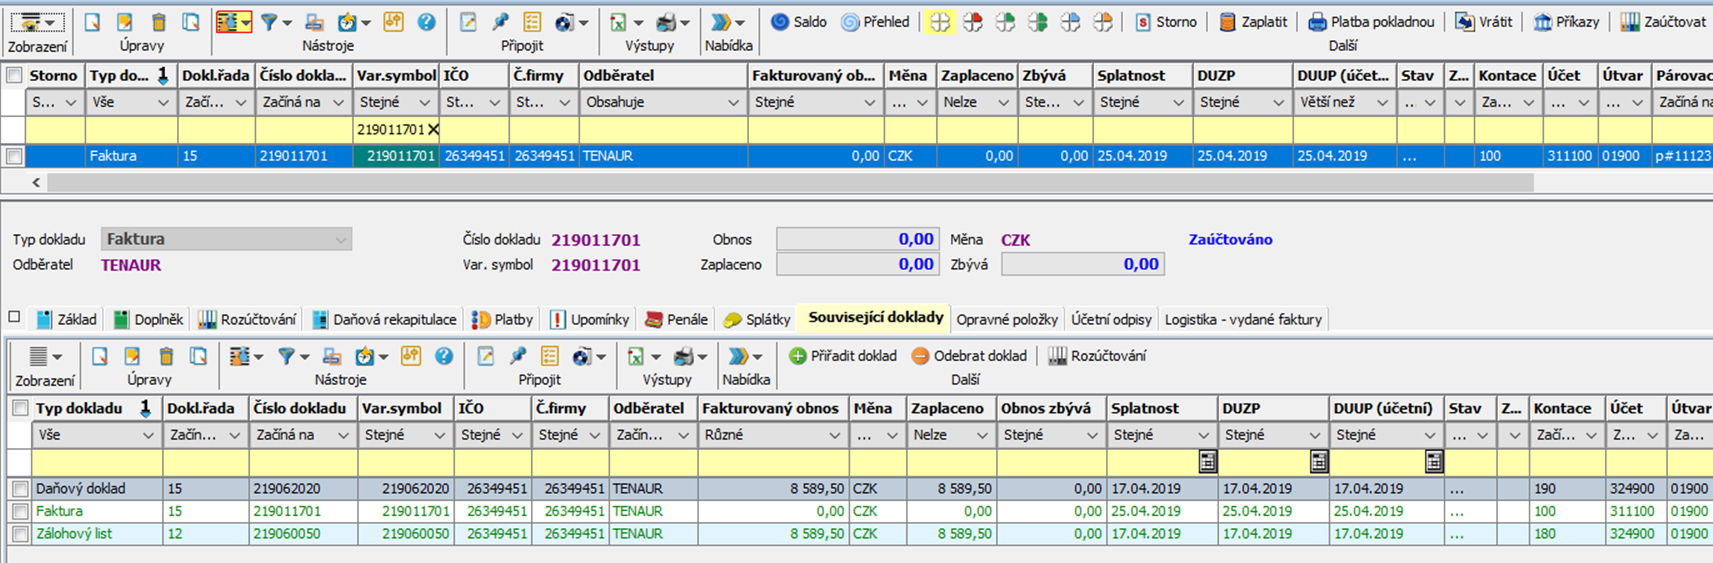Open the 'Větší než' DUUP filter dropdown

[1382, 102]
